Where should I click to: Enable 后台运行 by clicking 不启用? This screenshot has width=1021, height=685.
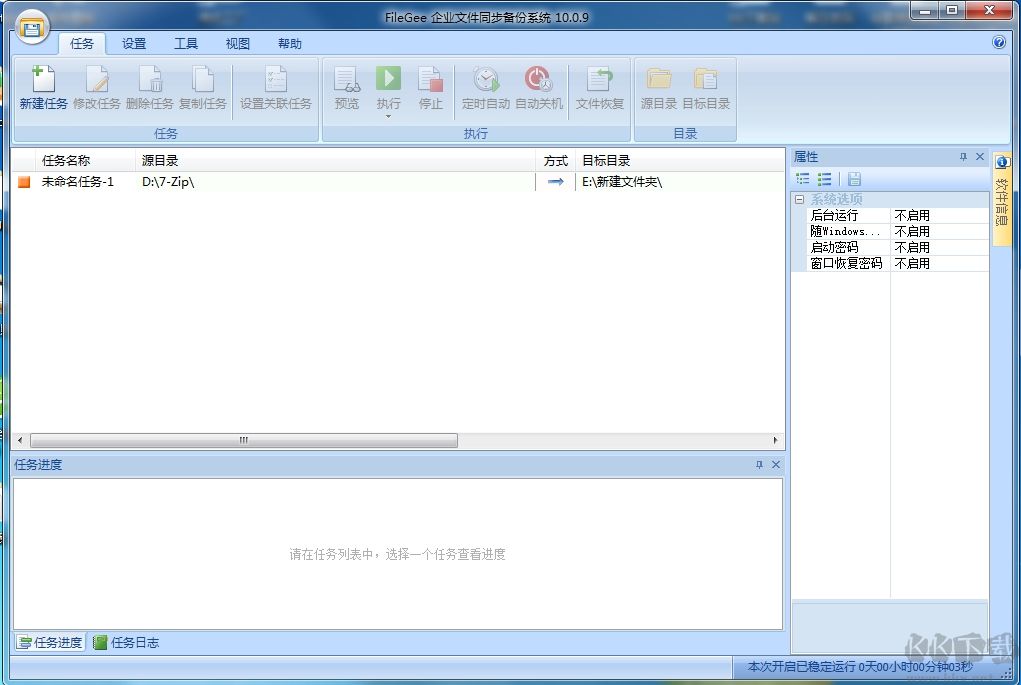pos(913,214)
